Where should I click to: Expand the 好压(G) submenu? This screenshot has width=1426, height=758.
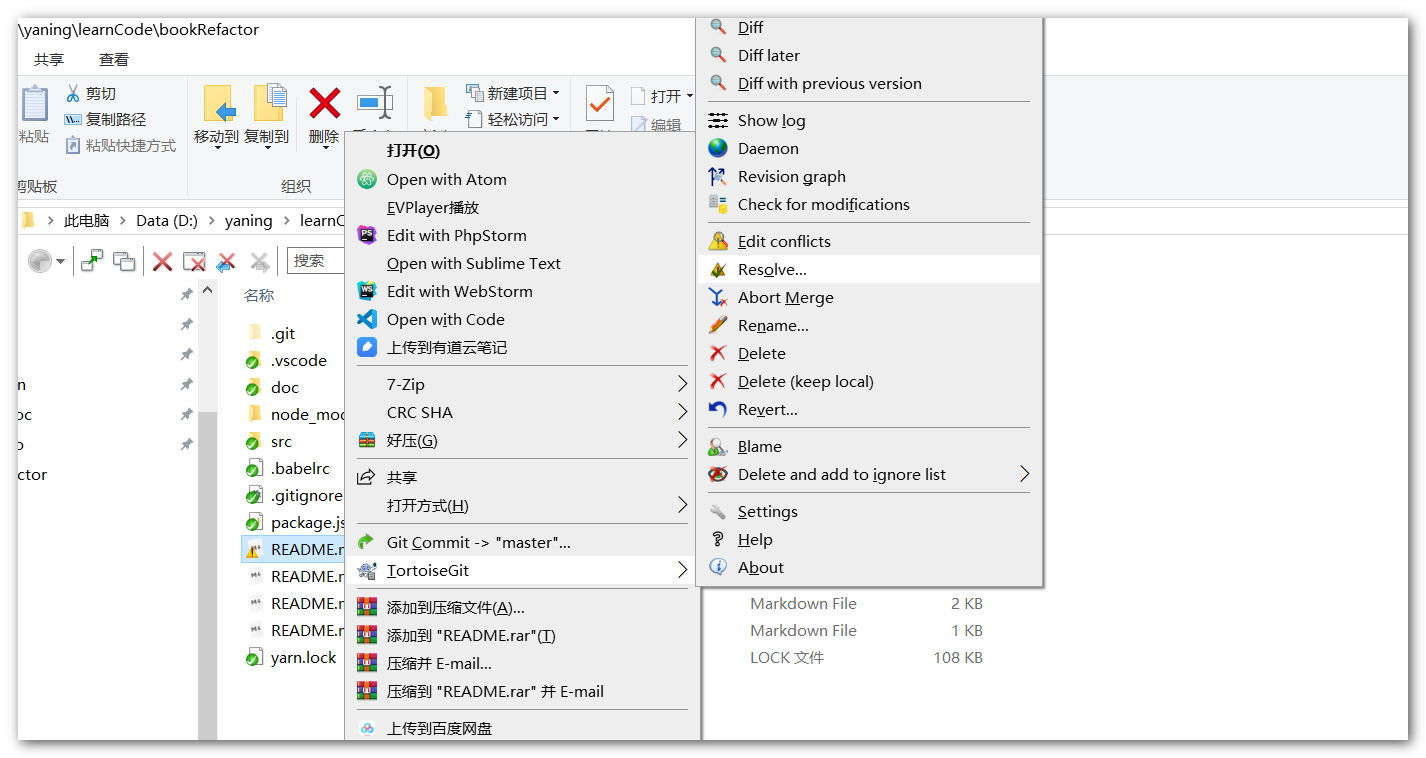[523, 440]
